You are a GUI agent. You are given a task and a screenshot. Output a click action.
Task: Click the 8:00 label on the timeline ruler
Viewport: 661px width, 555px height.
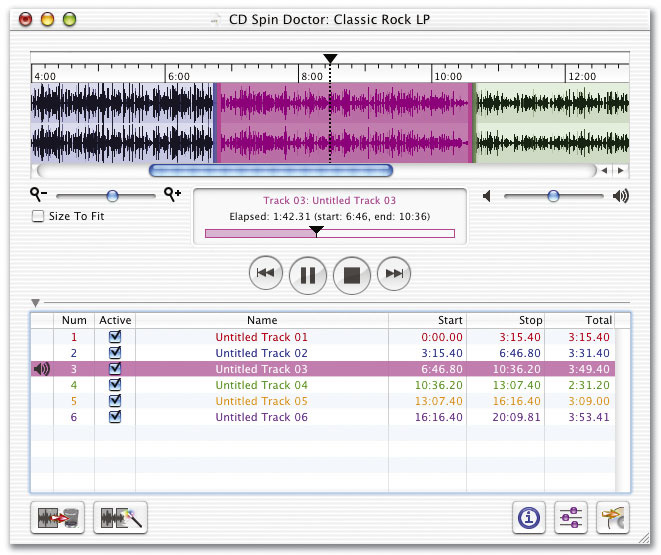[312, 76]
